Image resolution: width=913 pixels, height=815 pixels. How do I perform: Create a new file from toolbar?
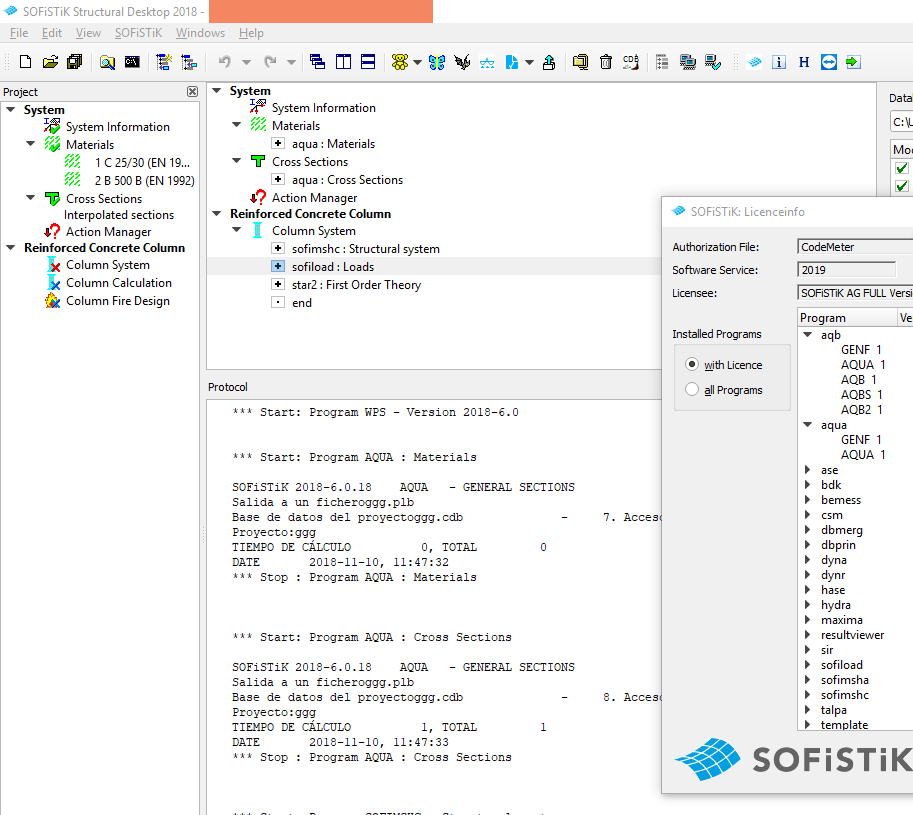(25, 62)
